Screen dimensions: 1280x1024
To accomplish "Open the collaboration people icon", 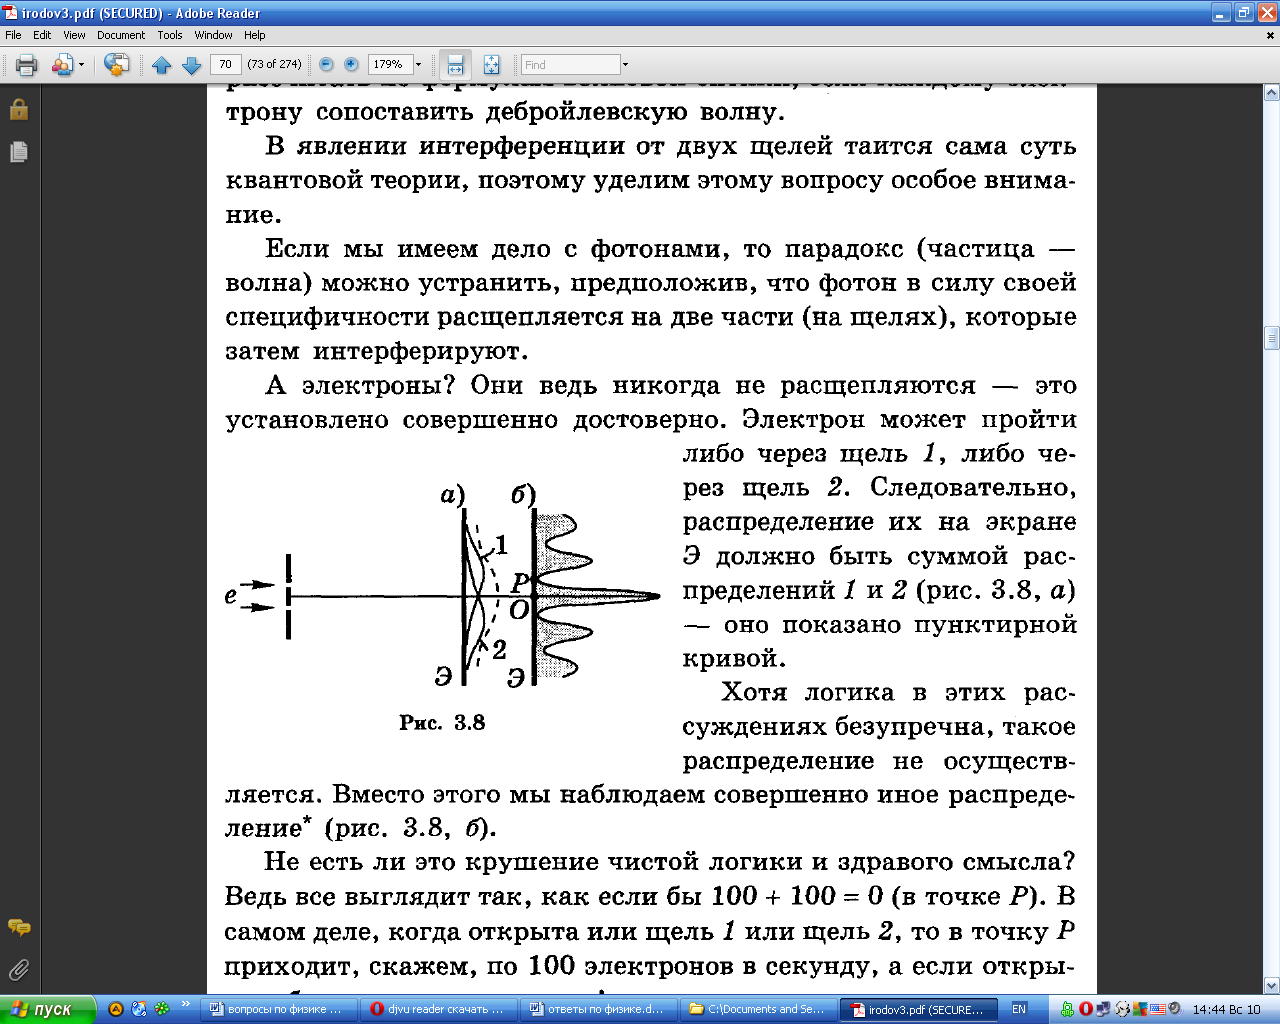I will (x=62, y=65).
